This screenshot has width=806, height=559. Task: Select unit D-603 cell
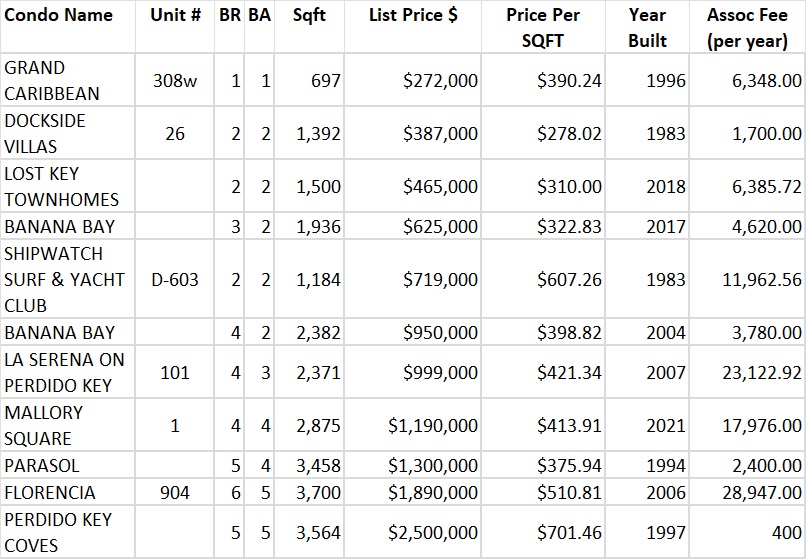tap(175, 279)
